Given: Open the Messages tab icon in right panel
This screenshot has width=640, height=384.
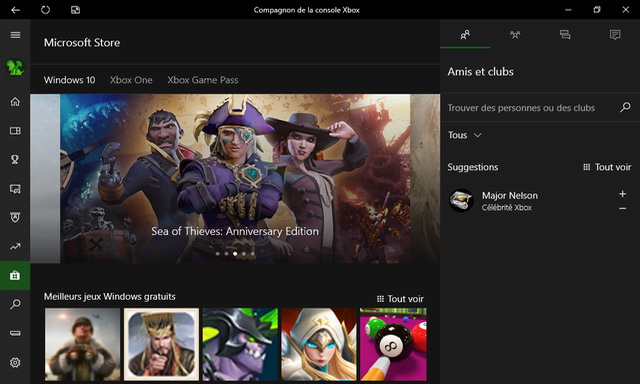Looking at the screenshot, I should pos(565,35).
